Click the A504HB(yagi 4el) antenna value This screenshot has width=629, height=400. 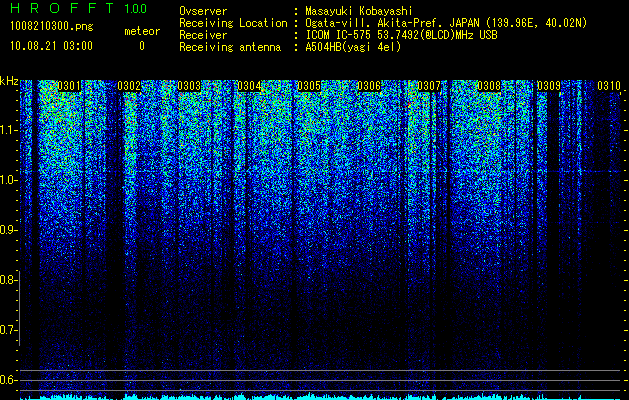click(353, 47)
